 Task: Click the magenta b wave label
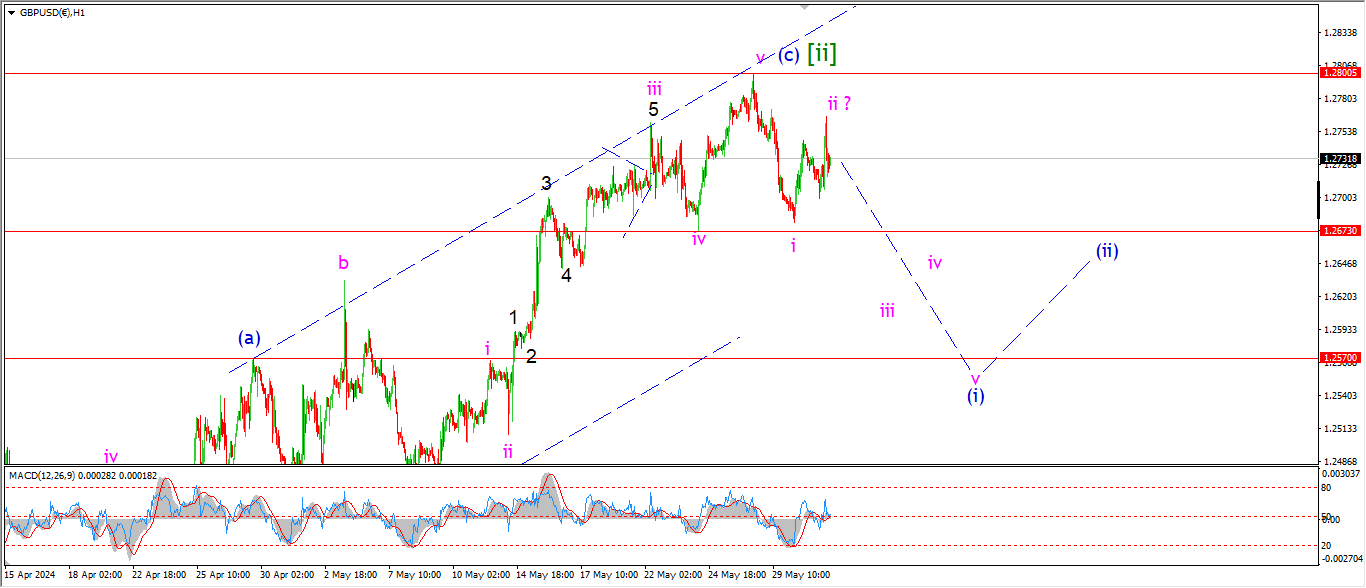point(343,263)
